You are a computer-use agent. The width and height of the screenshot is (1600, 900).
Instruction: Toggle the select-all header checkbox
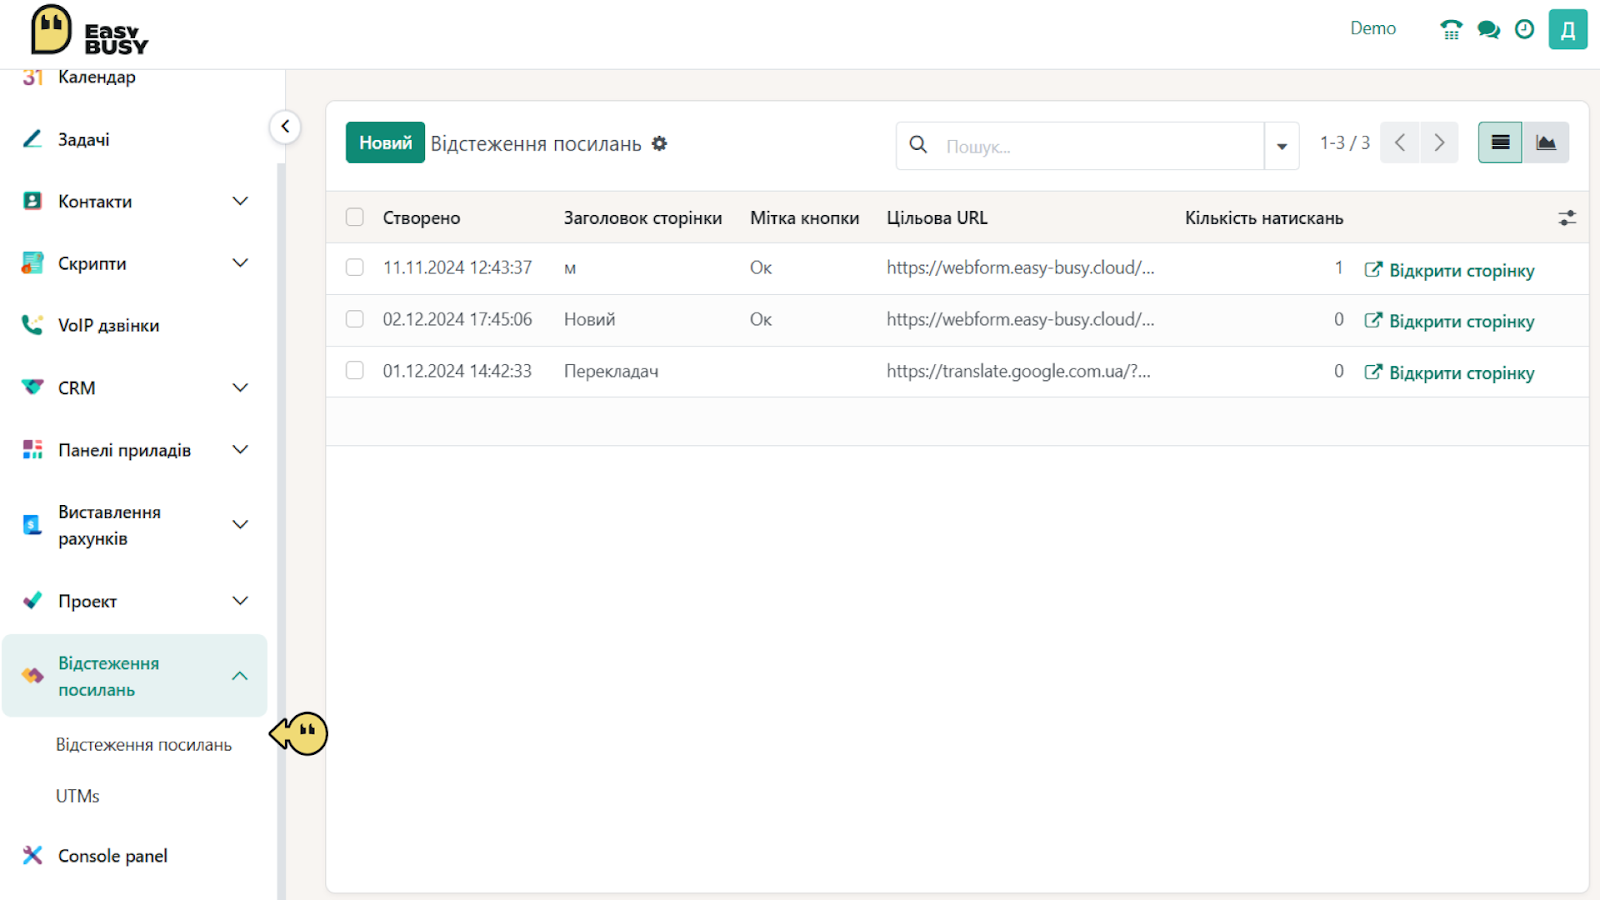tap(355, 217)
